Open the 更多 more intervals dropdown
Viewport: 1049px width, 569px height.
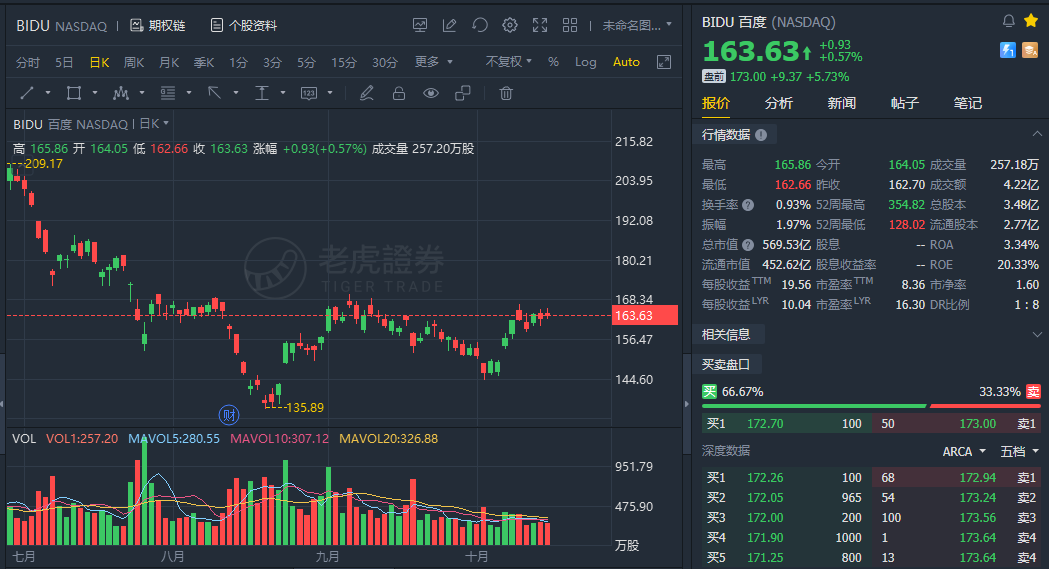pyautogui.click(x=434, y=62)
